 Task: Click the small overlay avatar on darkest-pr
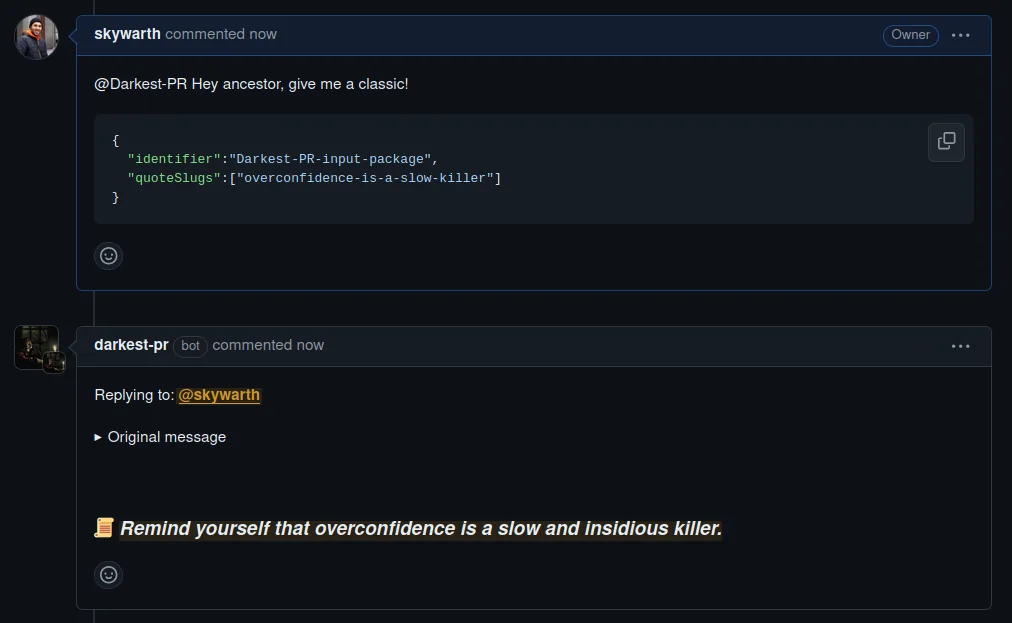[x=55, y=362]
